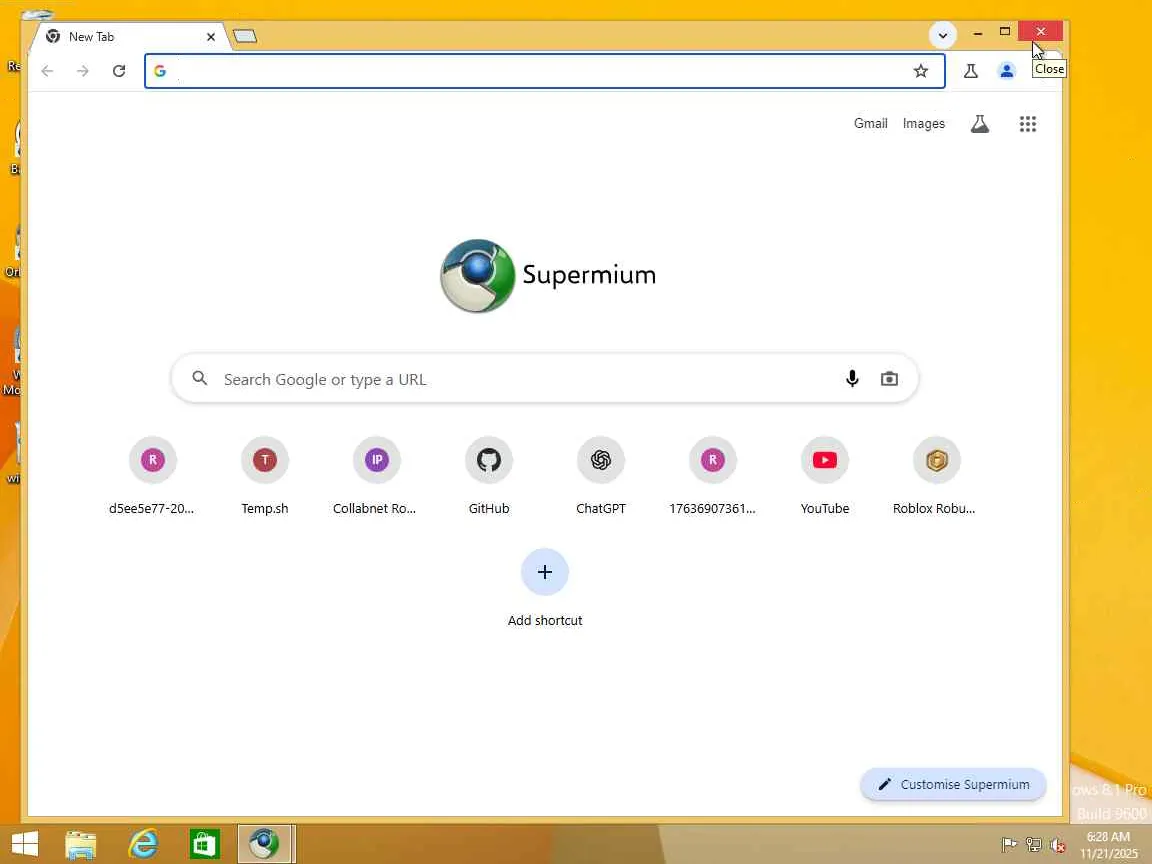
Task: Click the back navigation arrow
Action: [48, 71]
